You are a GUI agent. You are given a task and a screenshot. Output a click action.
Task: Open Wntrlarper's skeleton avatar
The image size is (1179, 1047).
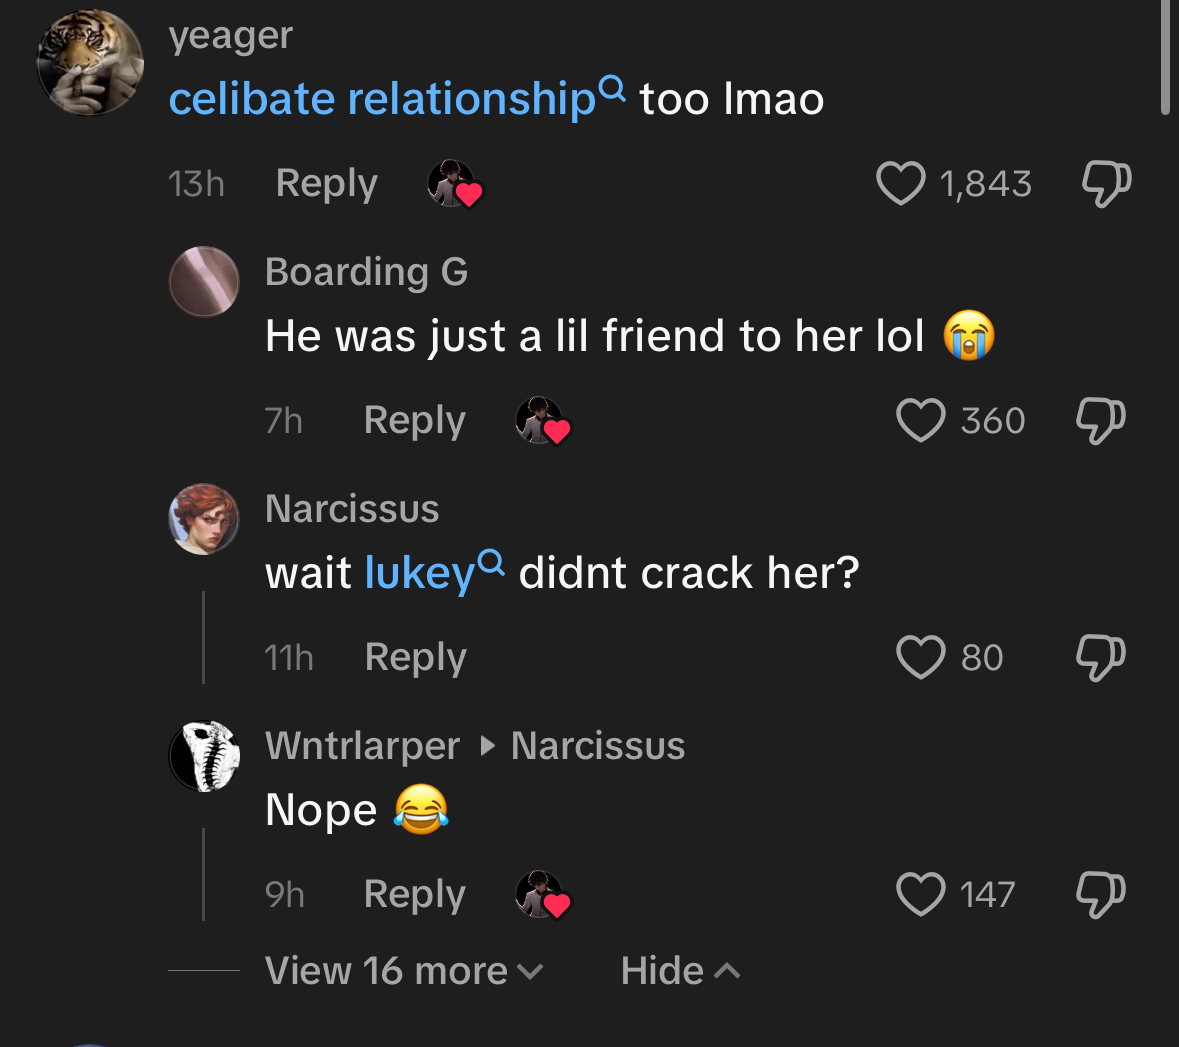(204, 756)
